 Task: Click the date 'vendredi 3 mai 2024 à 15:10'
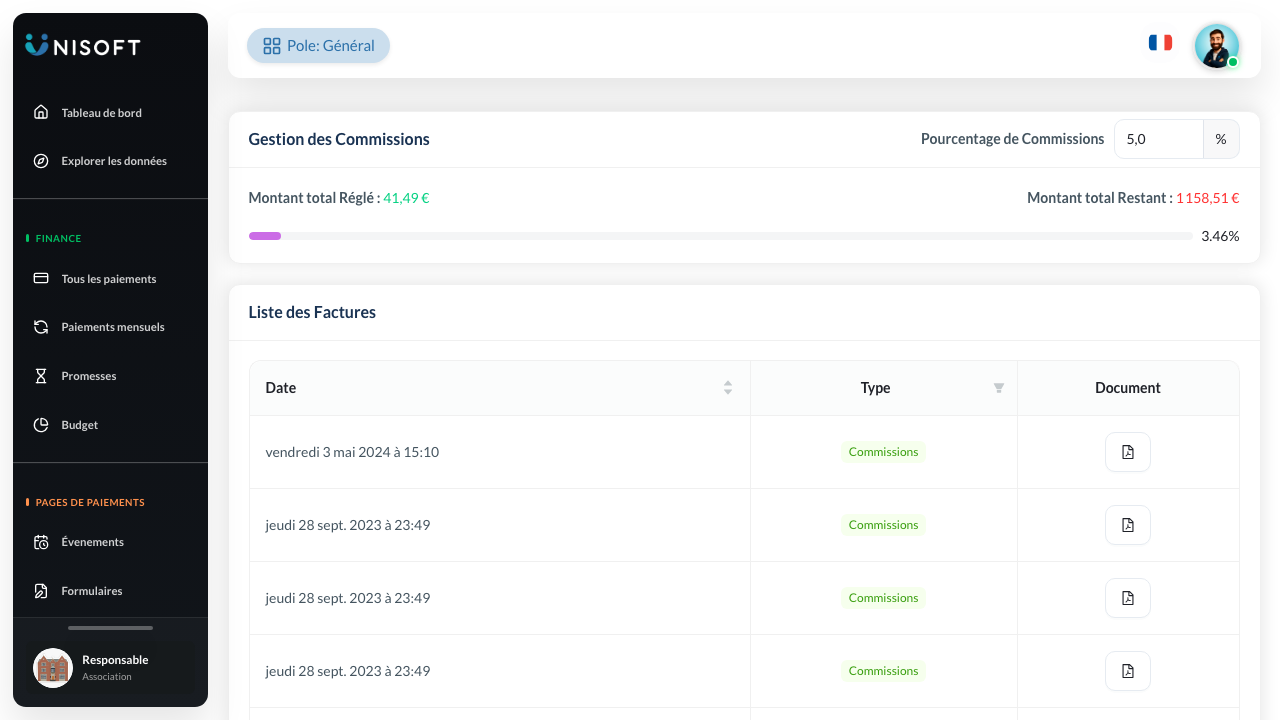pyautogui.click(x=352, y=452)
